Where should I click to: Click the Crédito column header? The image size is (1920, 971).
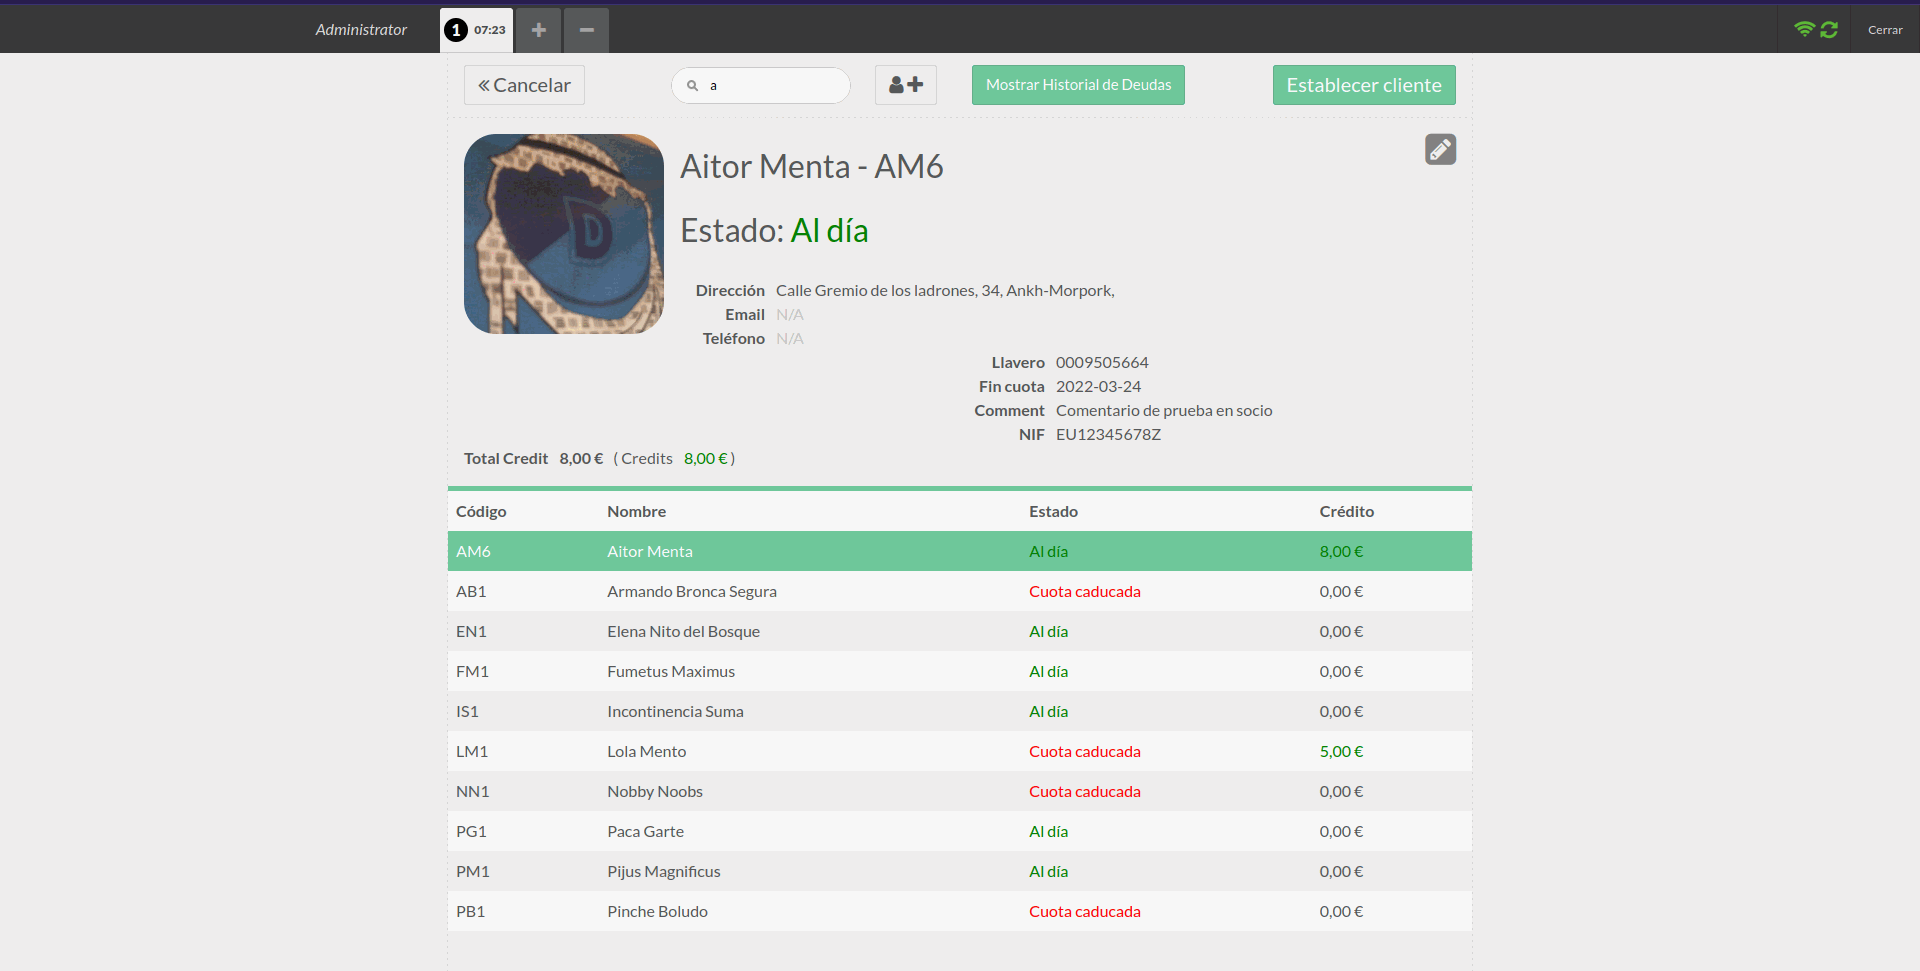tap(1346, 511)
